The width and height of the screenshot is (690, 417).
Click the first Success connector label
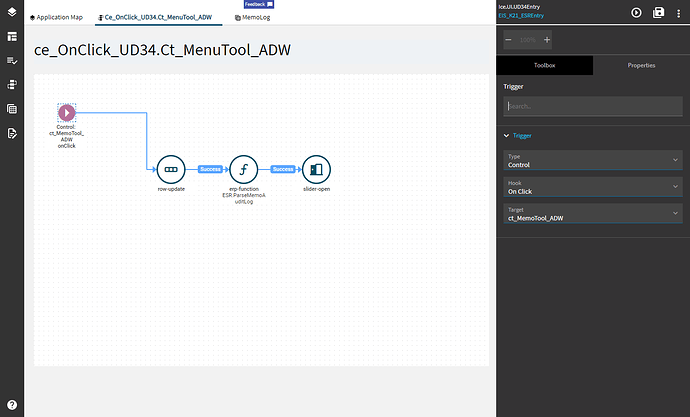click(210, 169)
